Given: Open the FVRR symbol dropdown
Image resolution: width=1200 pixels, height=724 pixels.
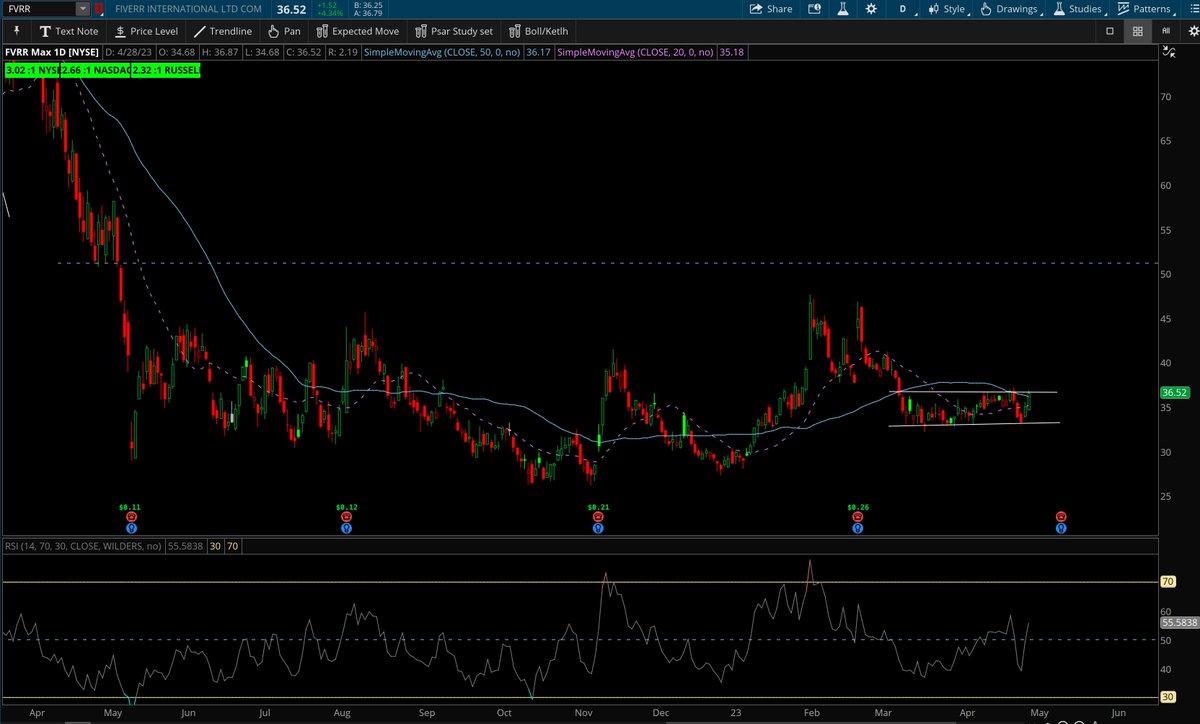Looking at the screenshot, I should [x=84, y=9].
